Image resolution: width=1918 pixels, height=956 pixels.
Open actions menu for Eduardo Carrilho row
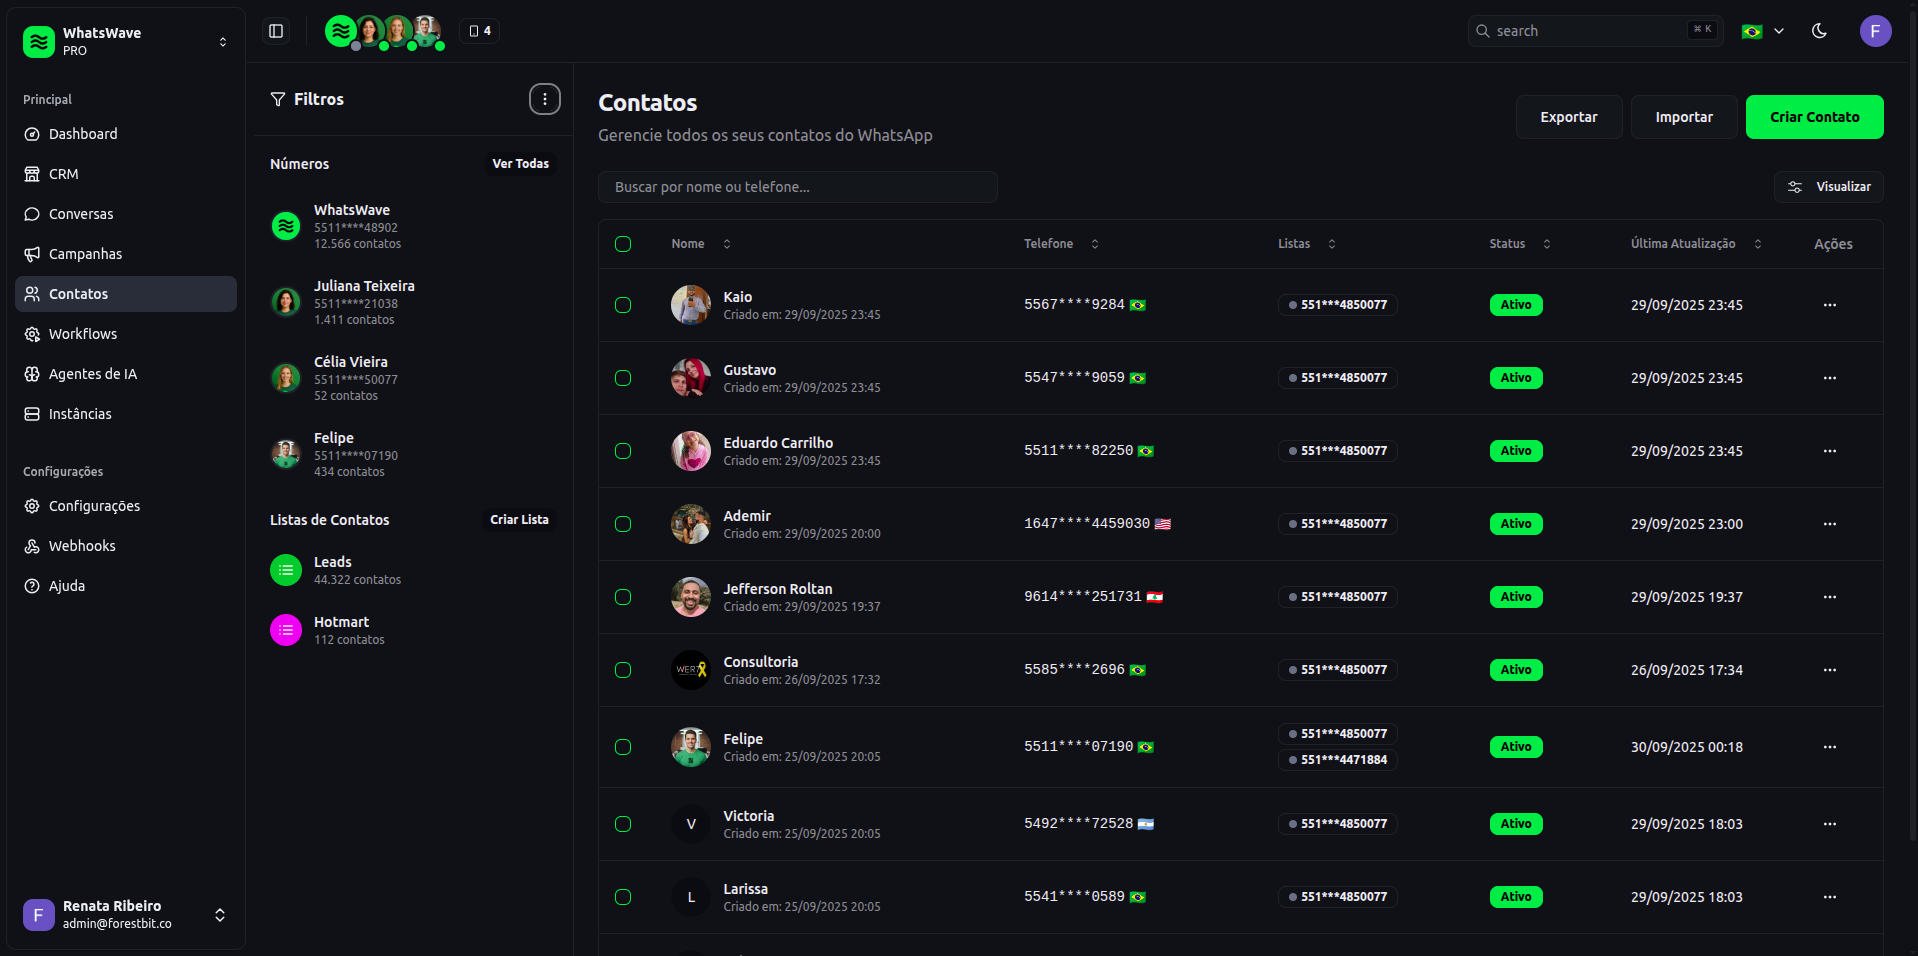[x=1829, y=451]
